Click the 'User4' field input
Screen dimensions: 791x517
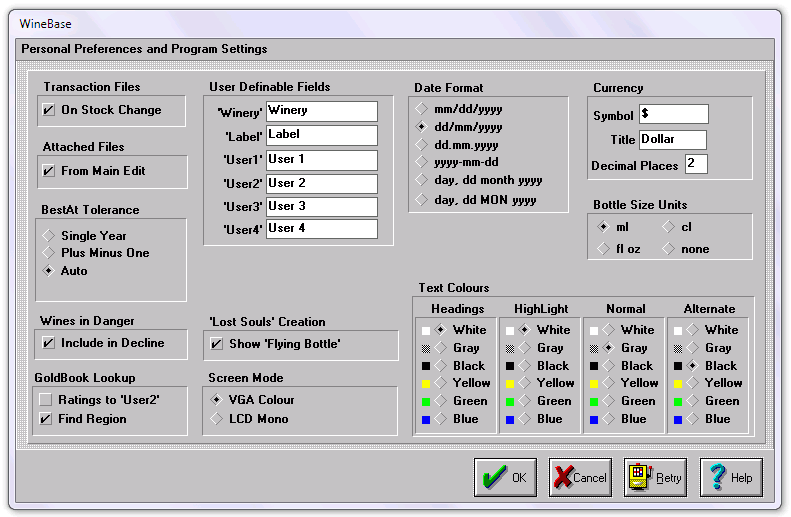click(x=322, y=228)
